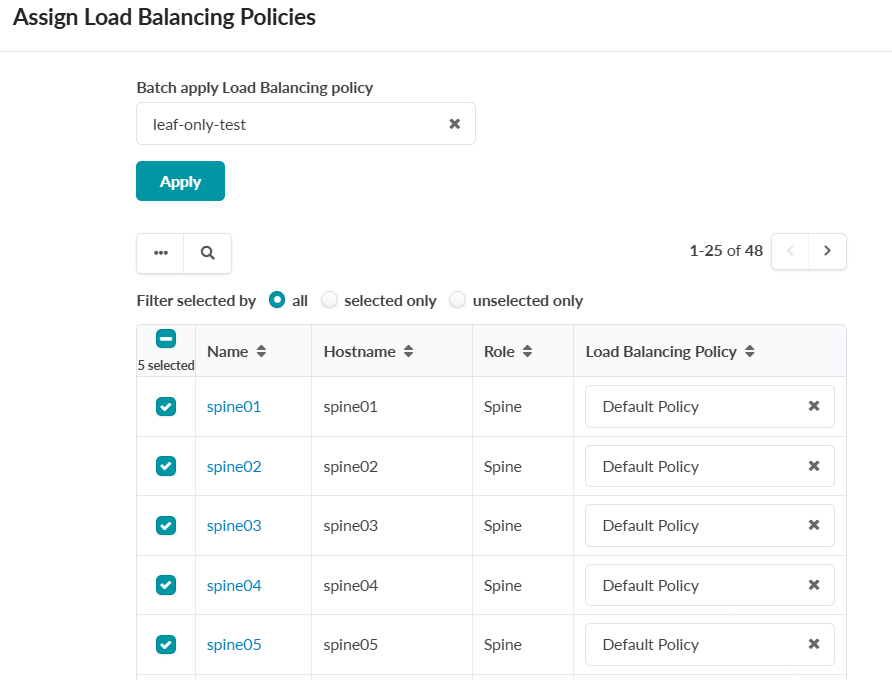This screenshot has width=892, height=680.
Task: Uncheck the spine02 row checkbox
Action: [166, 466]
